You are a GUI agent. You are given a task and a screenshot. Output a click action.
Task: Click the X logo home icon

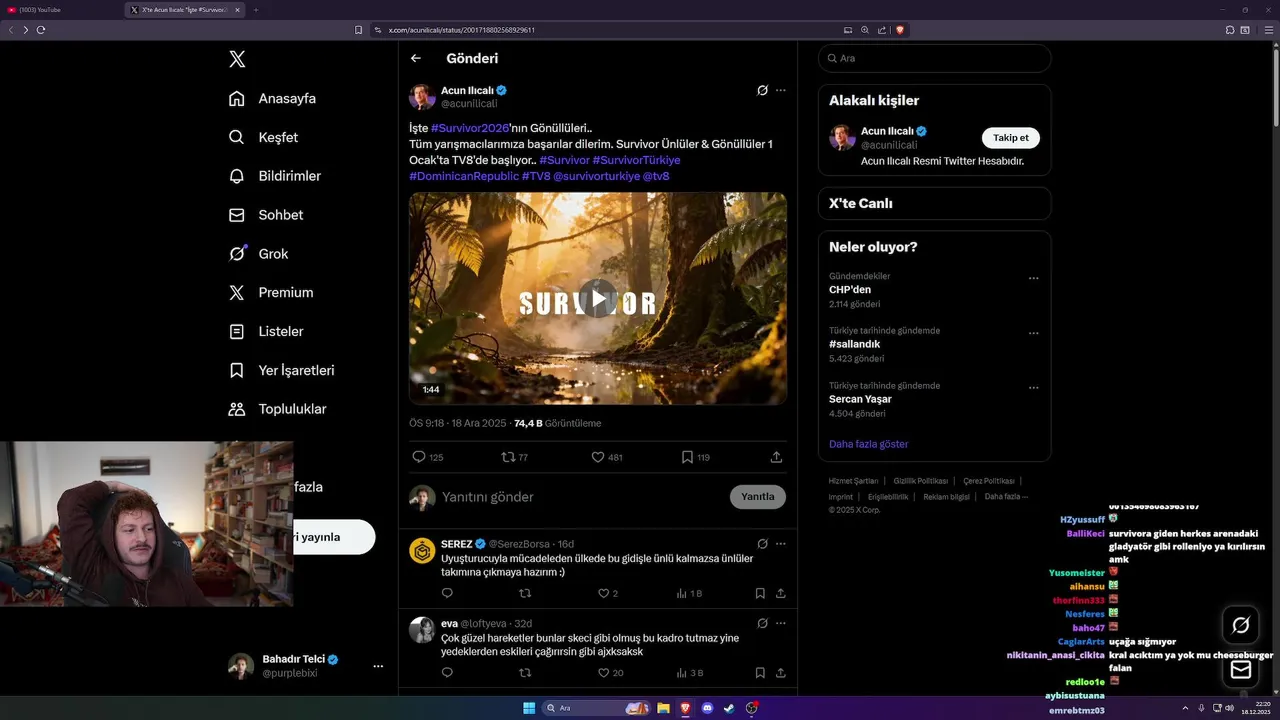point(237,59)
